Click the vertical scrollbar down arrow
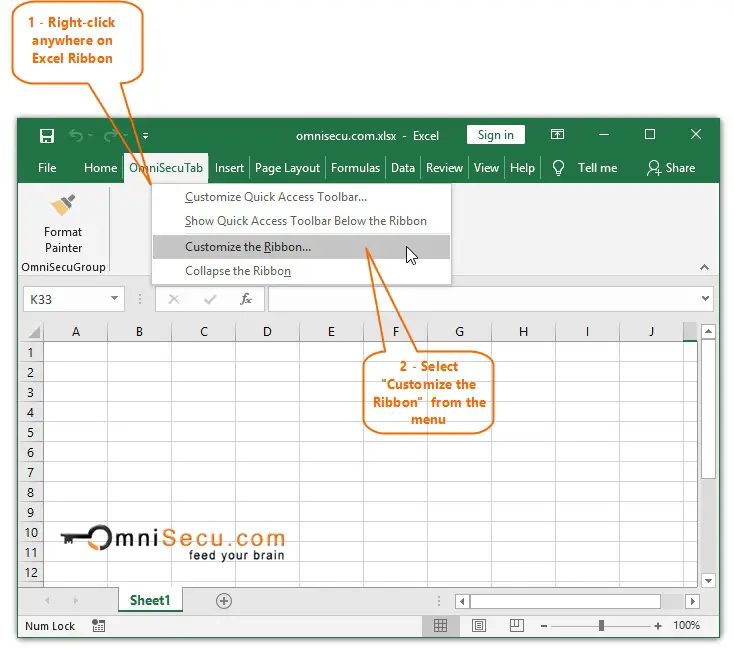Viewport: 734px width, 655px height. tap(708, 581)
